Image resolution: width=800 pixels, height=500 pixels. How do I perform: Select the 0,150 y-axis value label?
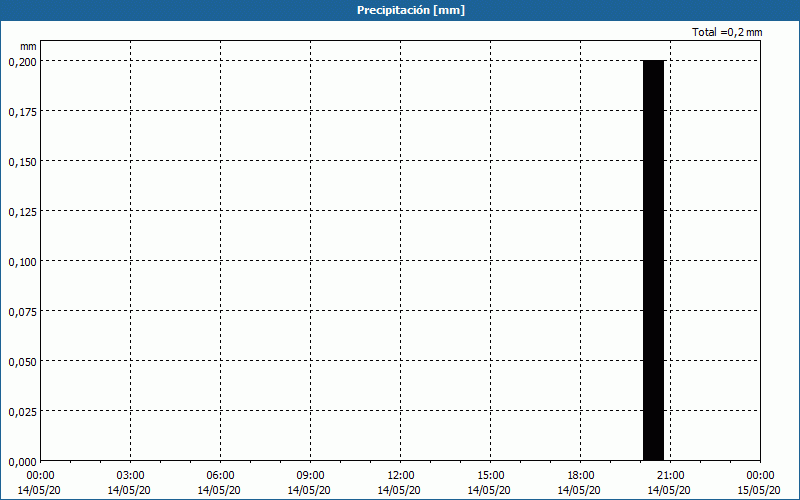[21, 161]
